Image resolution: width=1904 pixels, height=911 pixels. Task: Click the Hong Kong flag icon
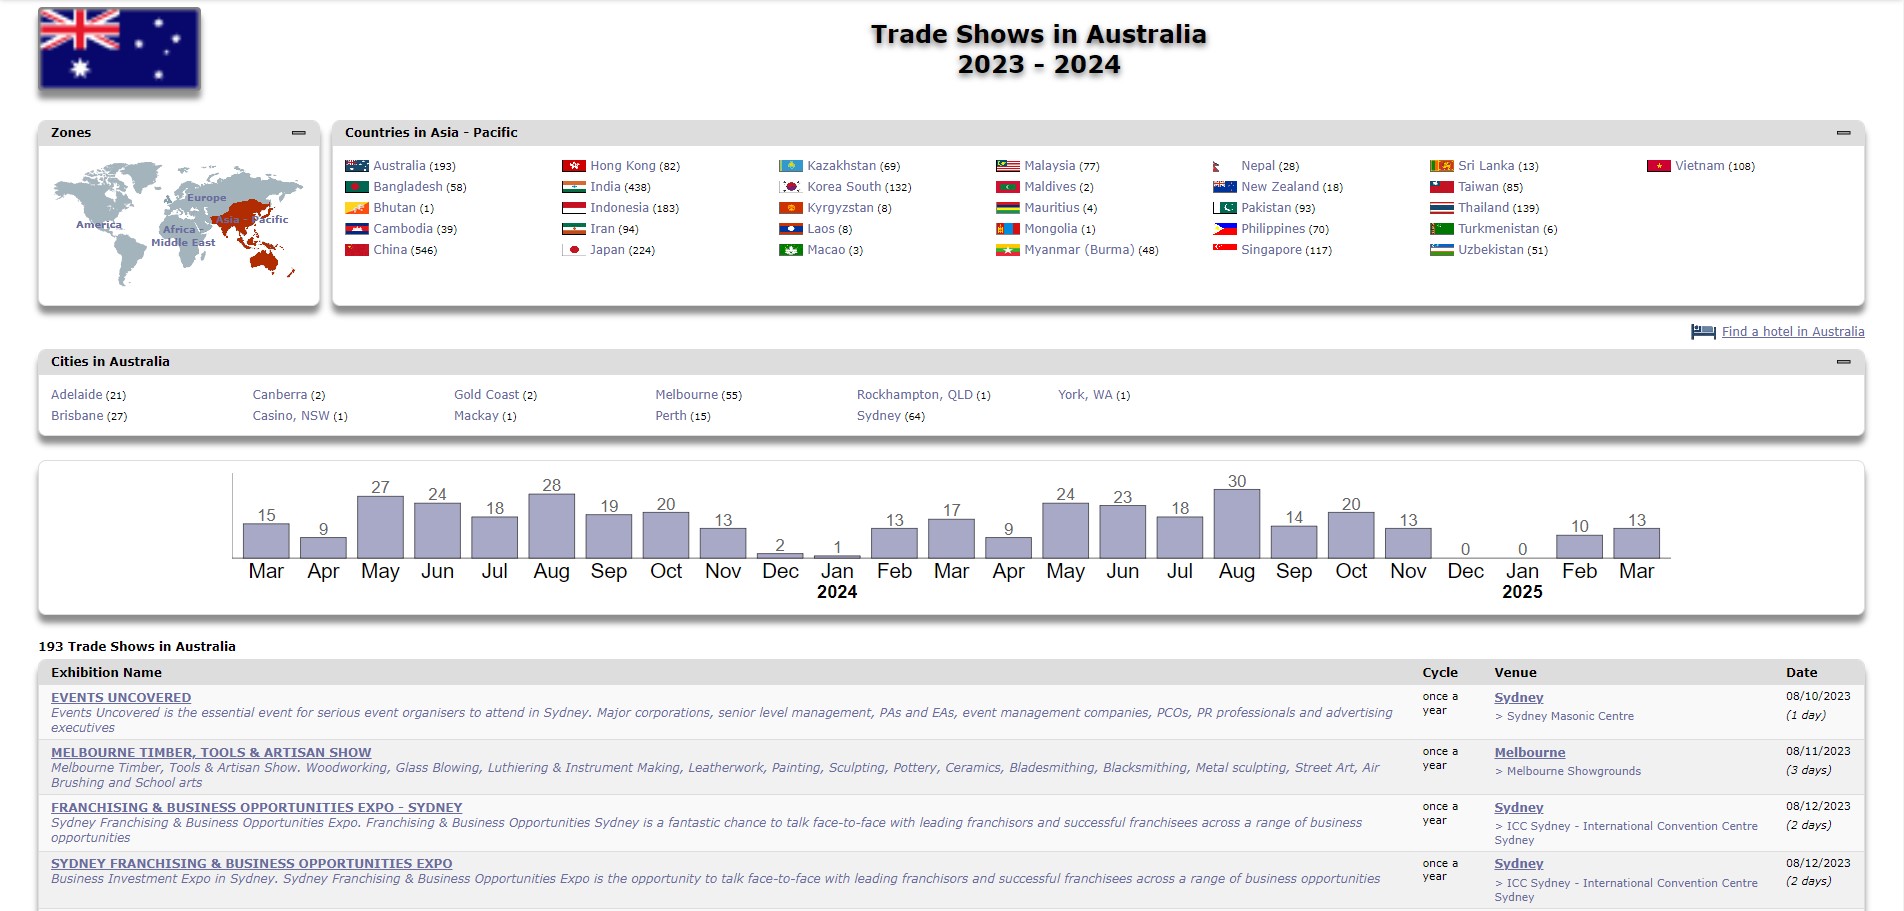[574, 166]
